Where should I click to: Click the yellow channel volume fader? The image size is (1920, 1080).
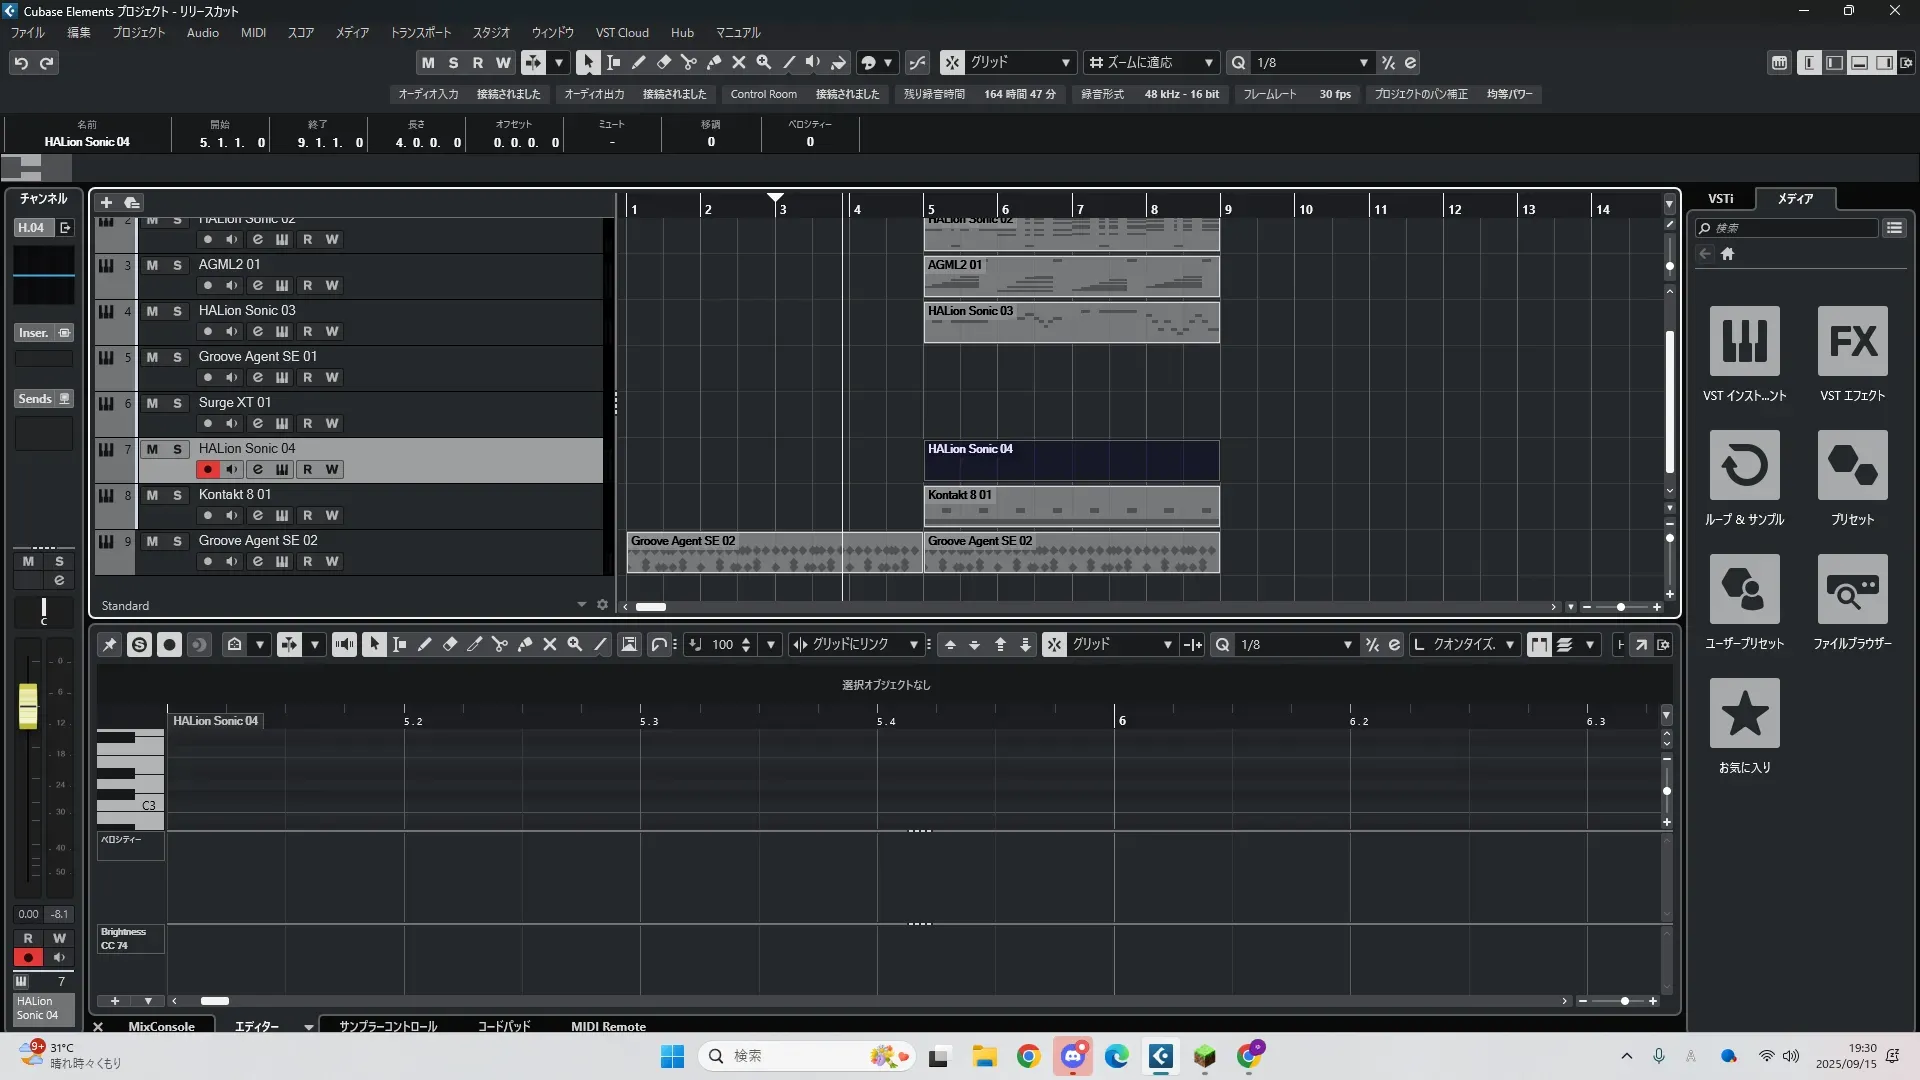(28, 705)
